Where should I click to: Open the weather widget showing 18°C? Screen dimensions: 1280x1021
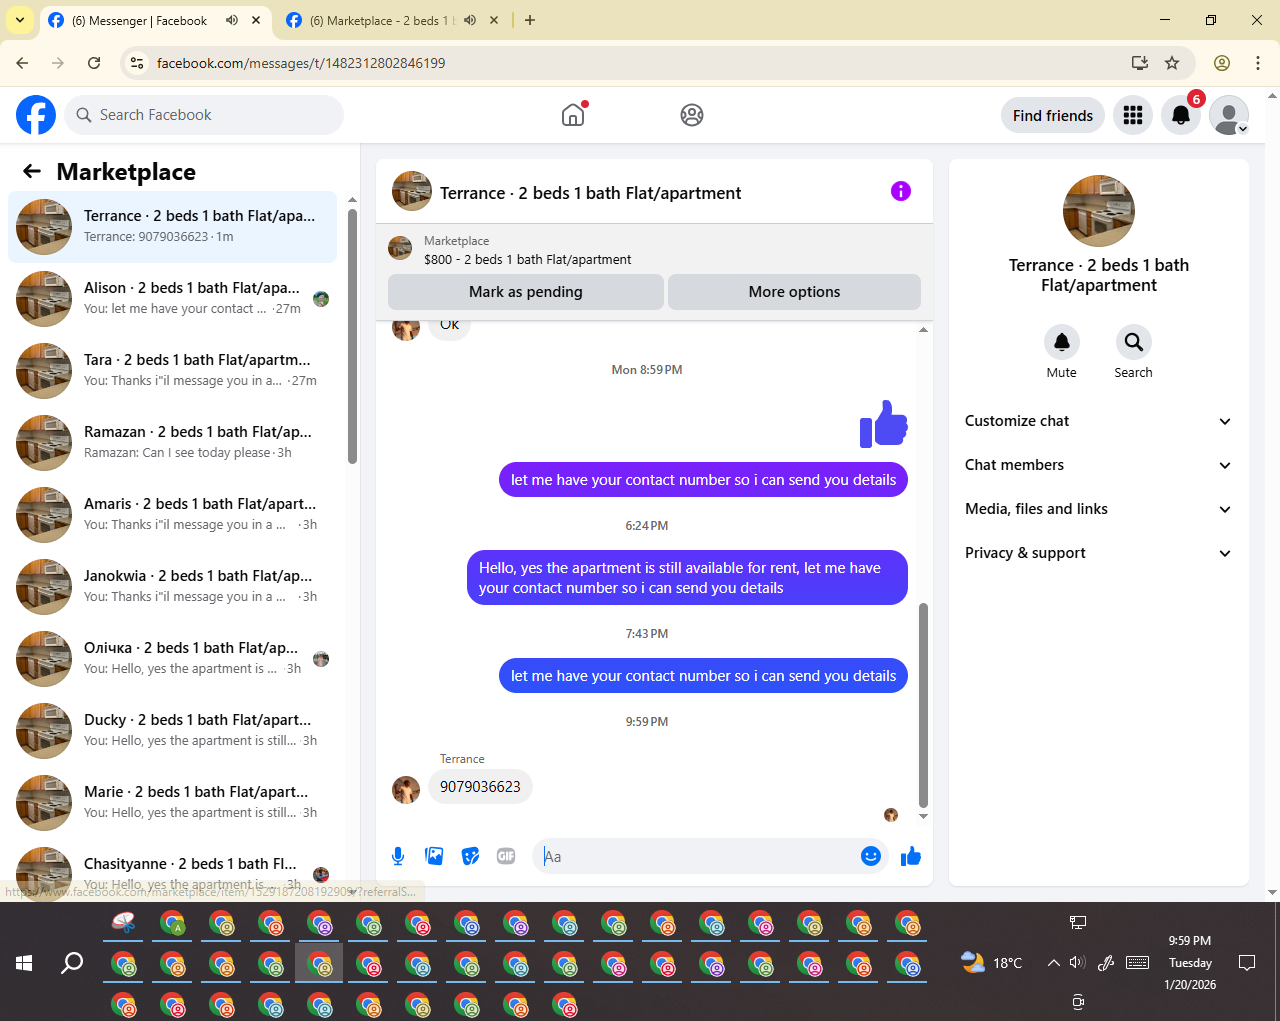coord(992,963)
